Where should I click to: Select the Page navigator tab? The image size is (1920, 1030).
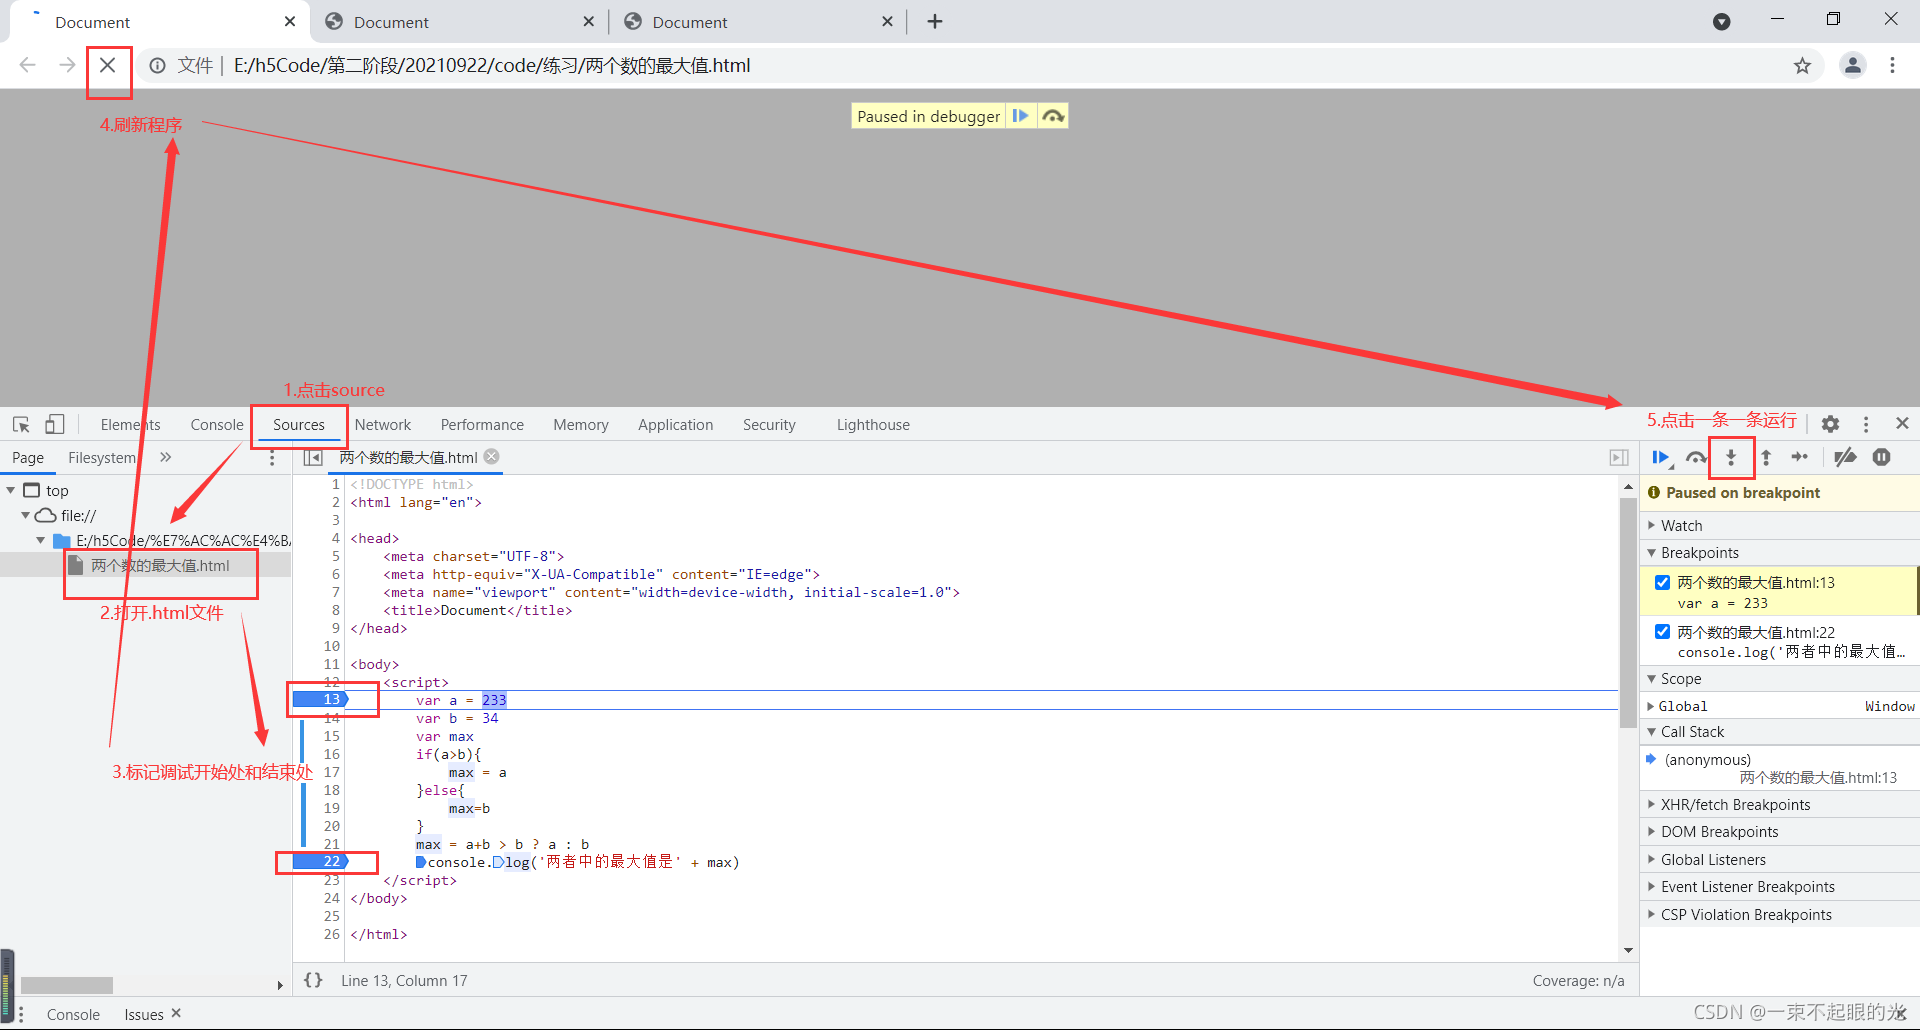28,457
